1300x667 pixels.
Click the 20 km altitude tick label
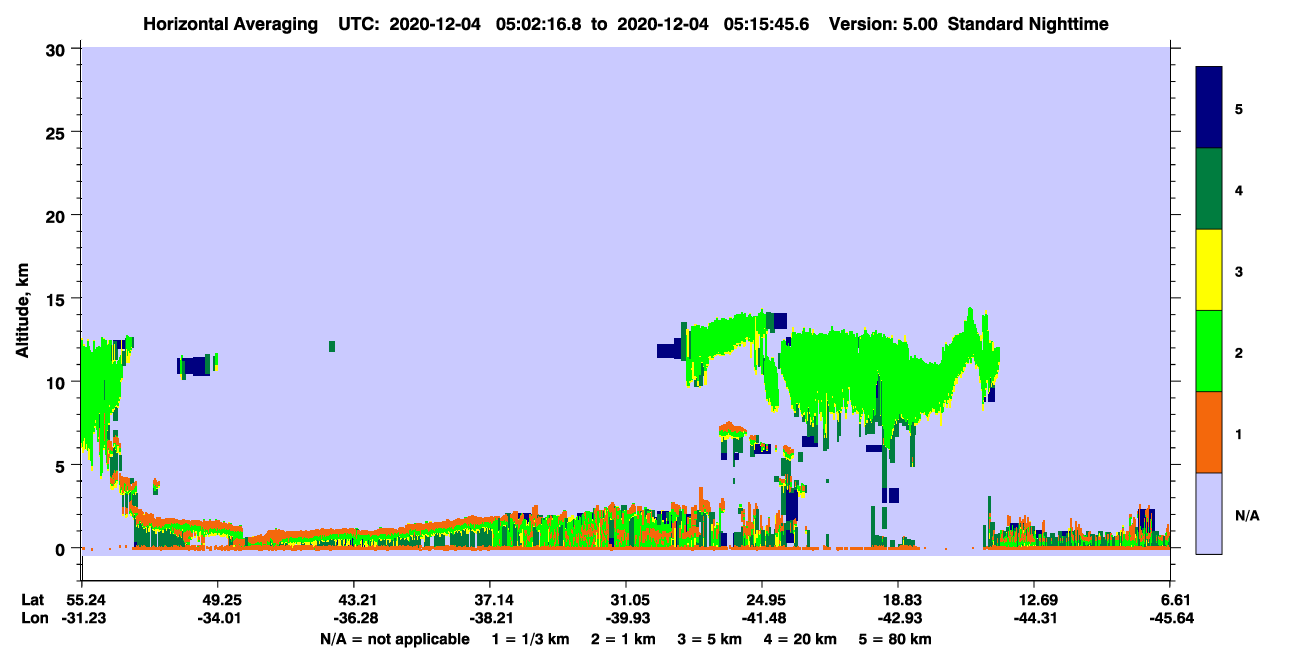click(57, 215)
